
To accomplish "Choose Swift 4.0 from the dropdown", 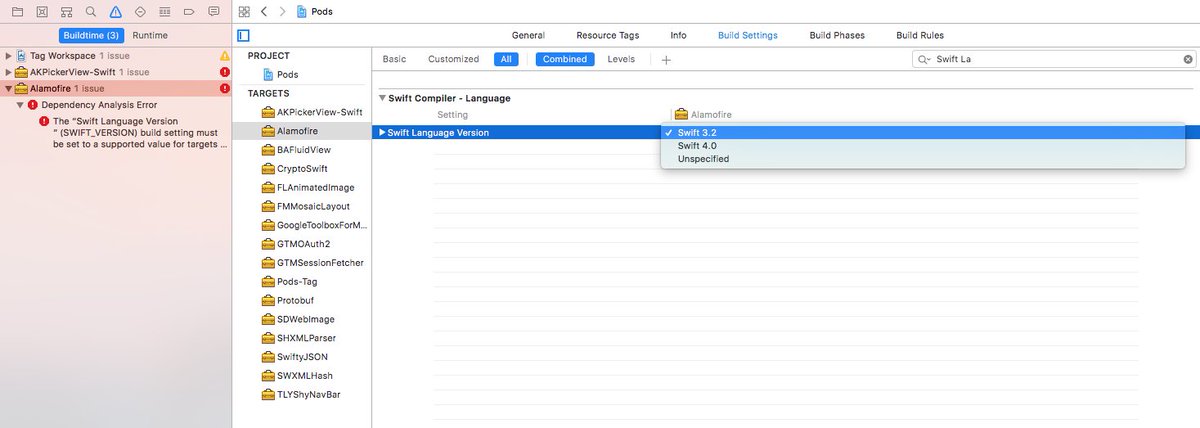I will pyautogui.click(x=923, y=145).
